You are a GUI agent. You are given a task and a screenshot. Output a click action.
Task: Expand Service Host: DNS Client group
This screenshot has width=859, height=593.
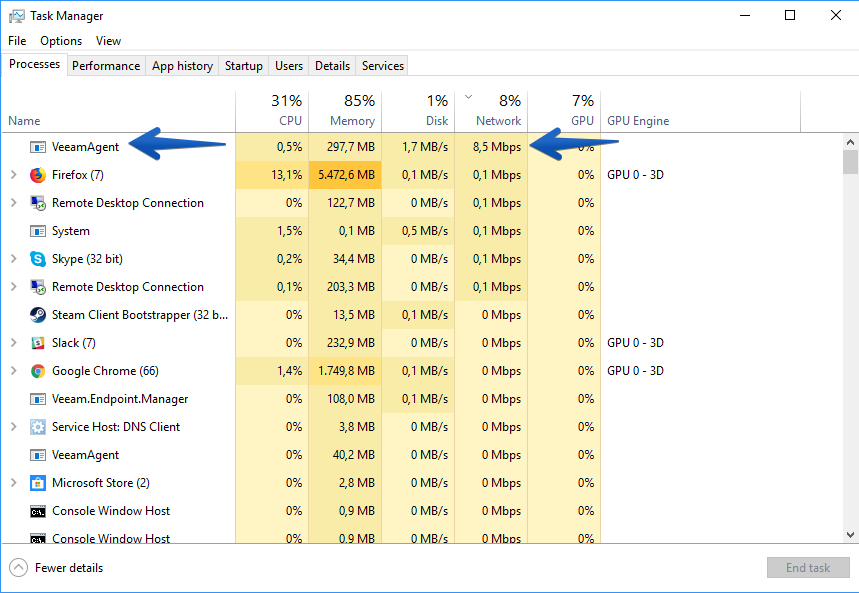[x=14, y=426]
